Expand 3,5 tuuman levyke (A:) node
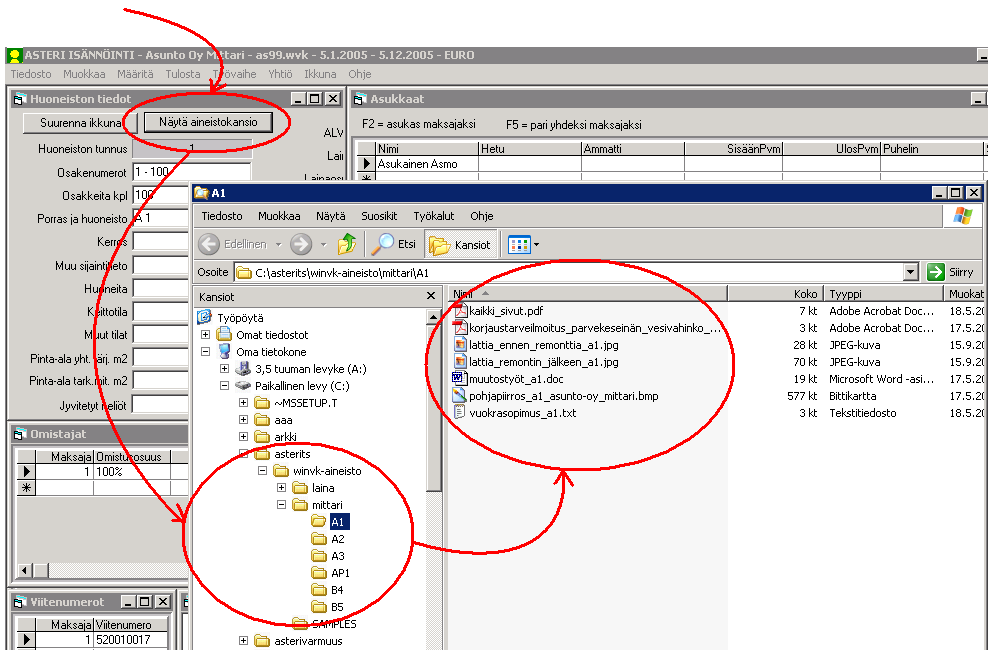Image resolution: width=997 pixels, height=662 pixels. coord(224,368)
